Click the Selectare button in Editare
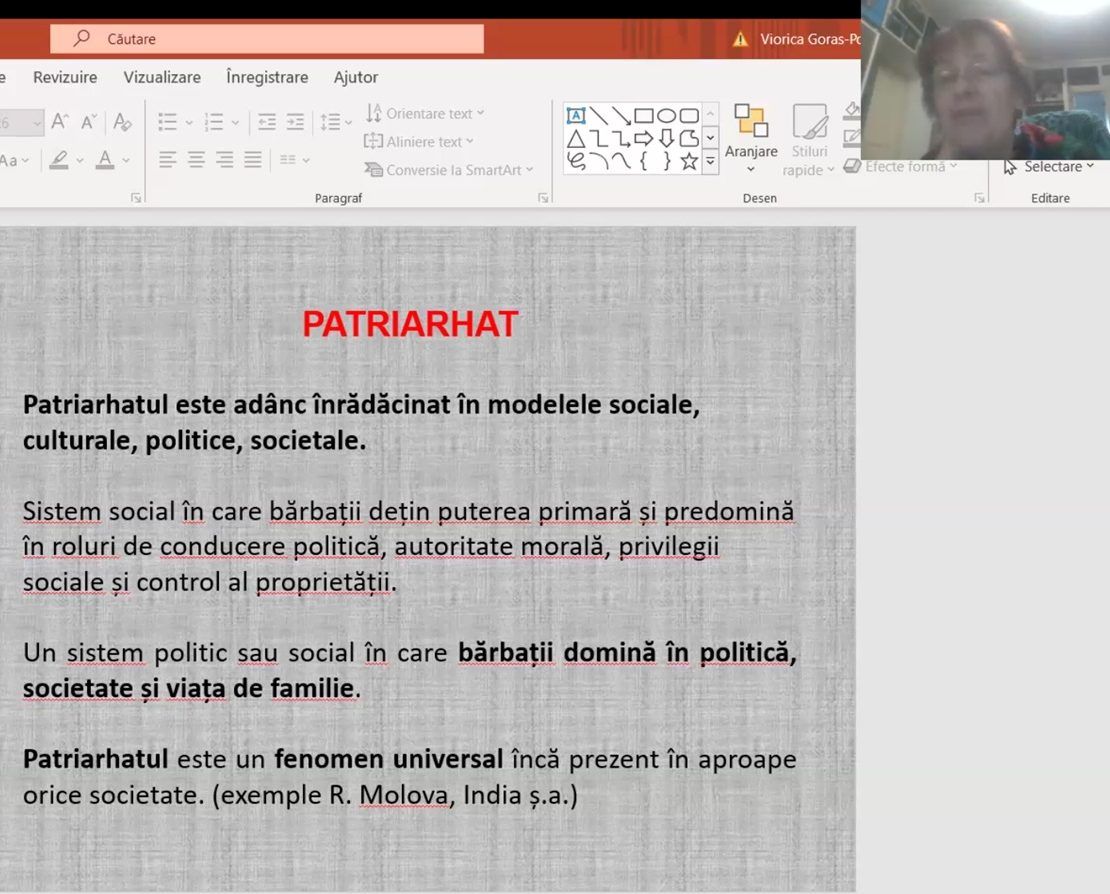 [x=1050, y=167]
